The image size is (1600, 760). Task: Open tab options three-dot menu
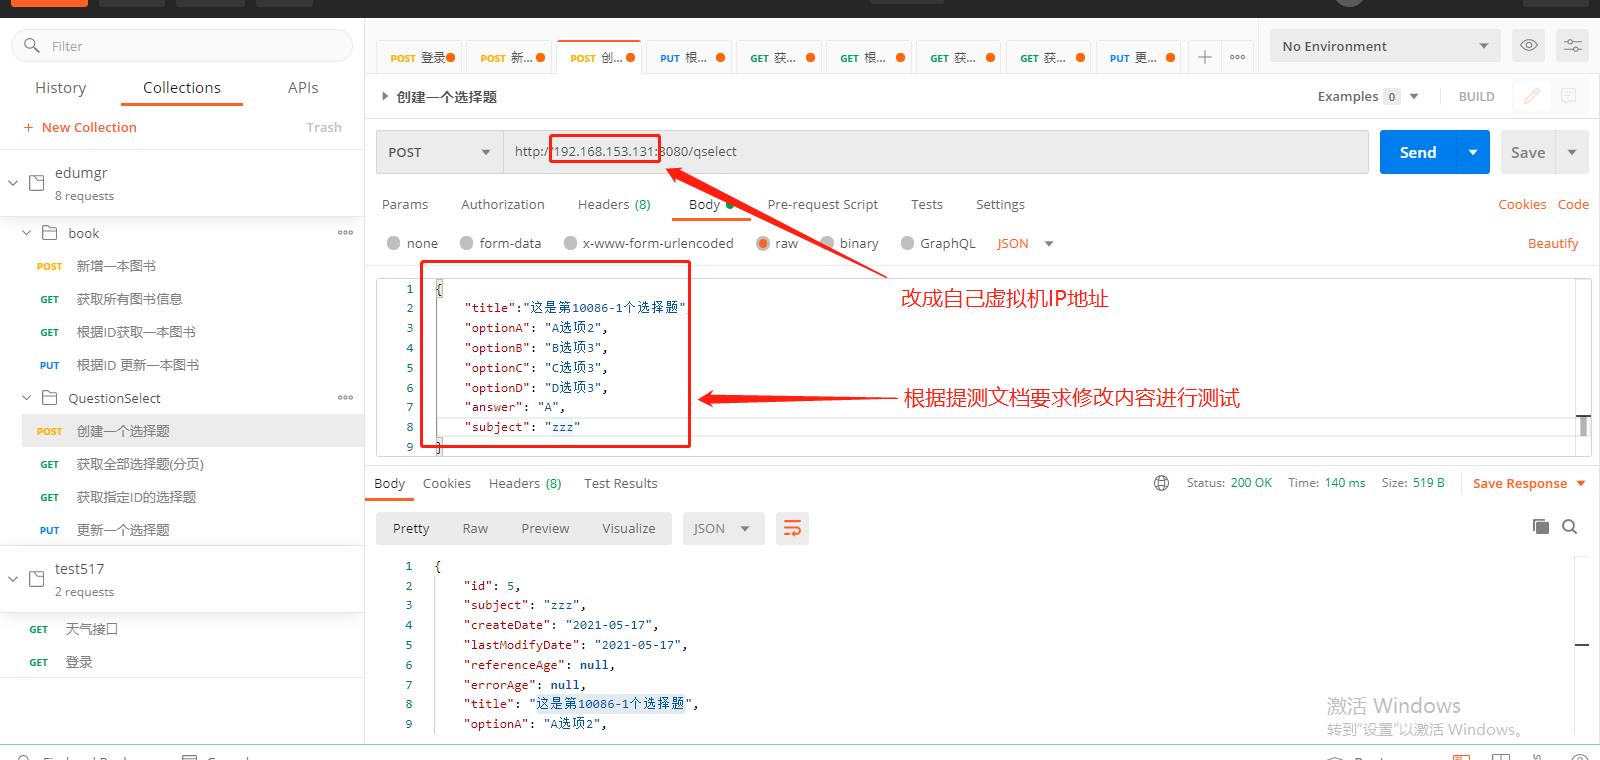[x=1237, y=57]
